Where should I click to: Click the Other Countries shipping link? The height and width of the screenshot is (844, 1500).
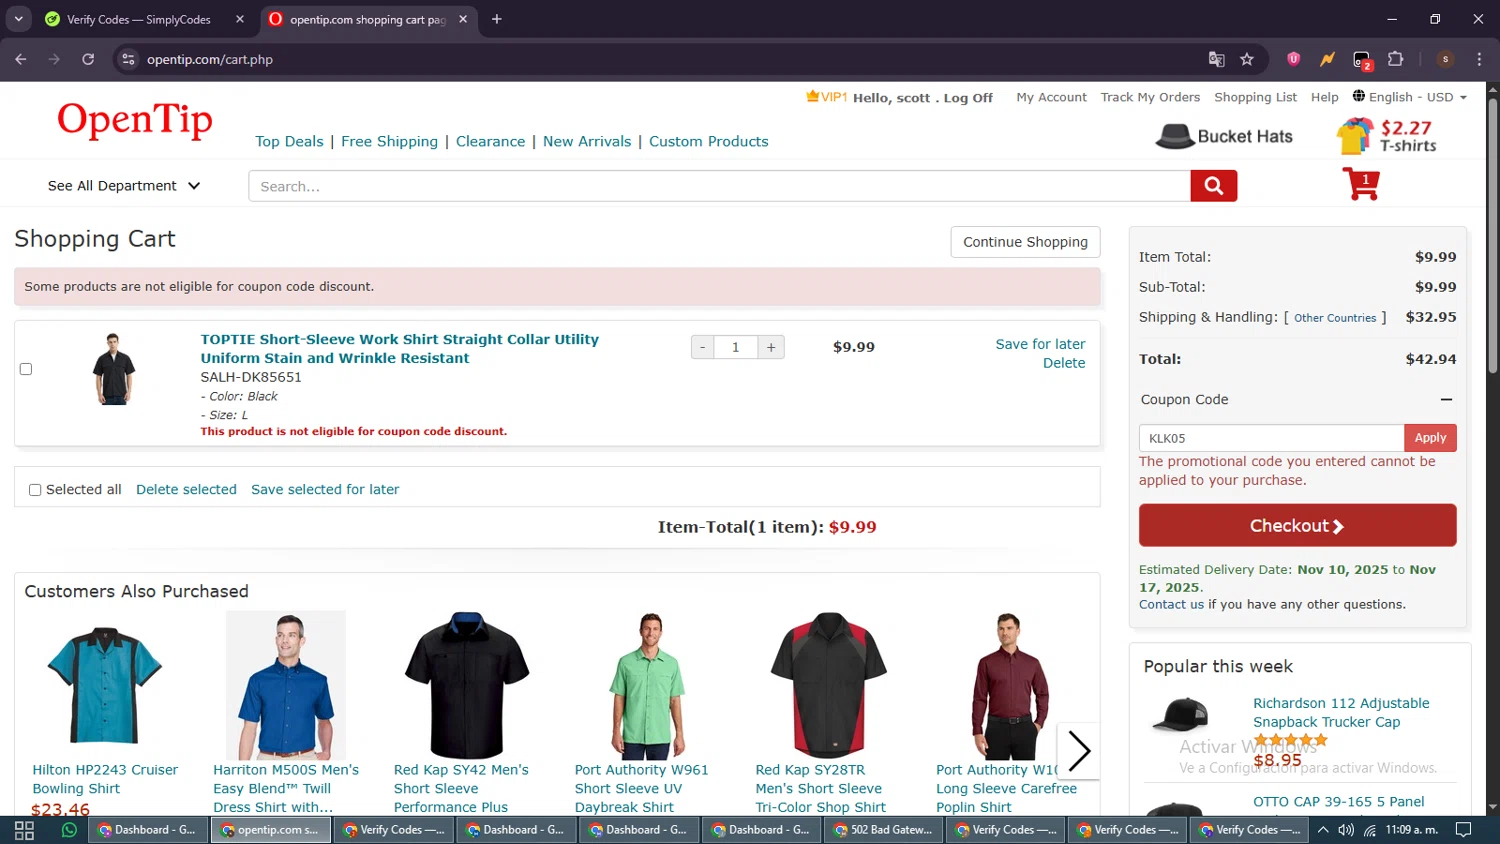[x=1335, y=318]
